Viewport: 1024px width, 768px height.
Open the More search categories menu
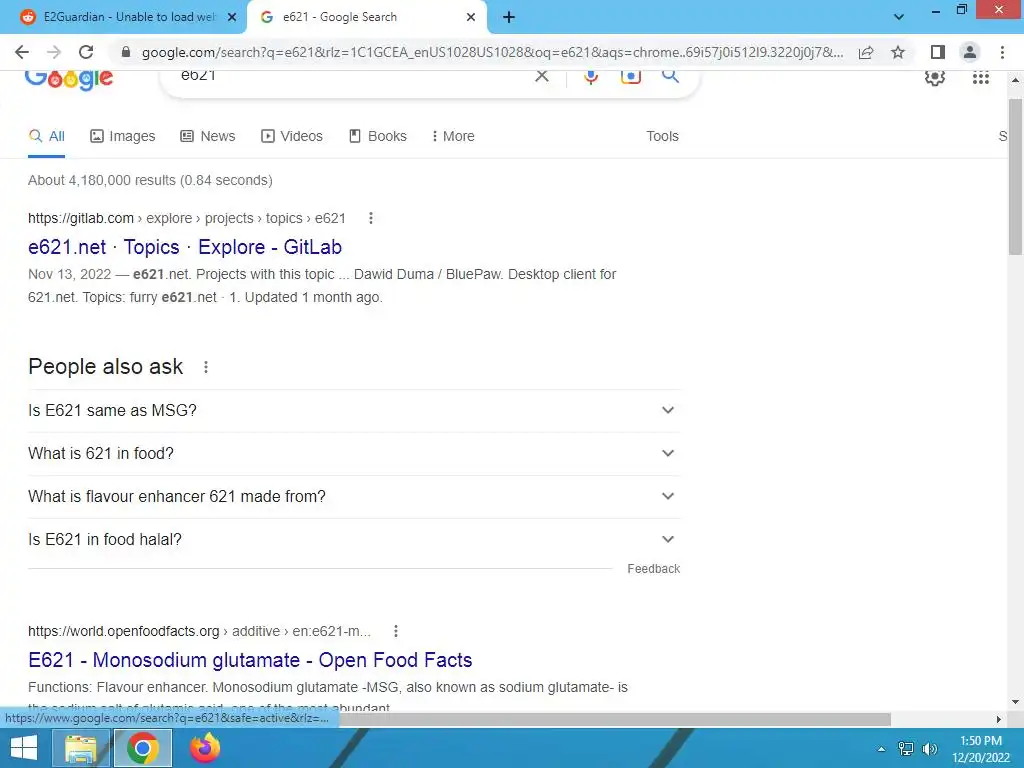453,136
